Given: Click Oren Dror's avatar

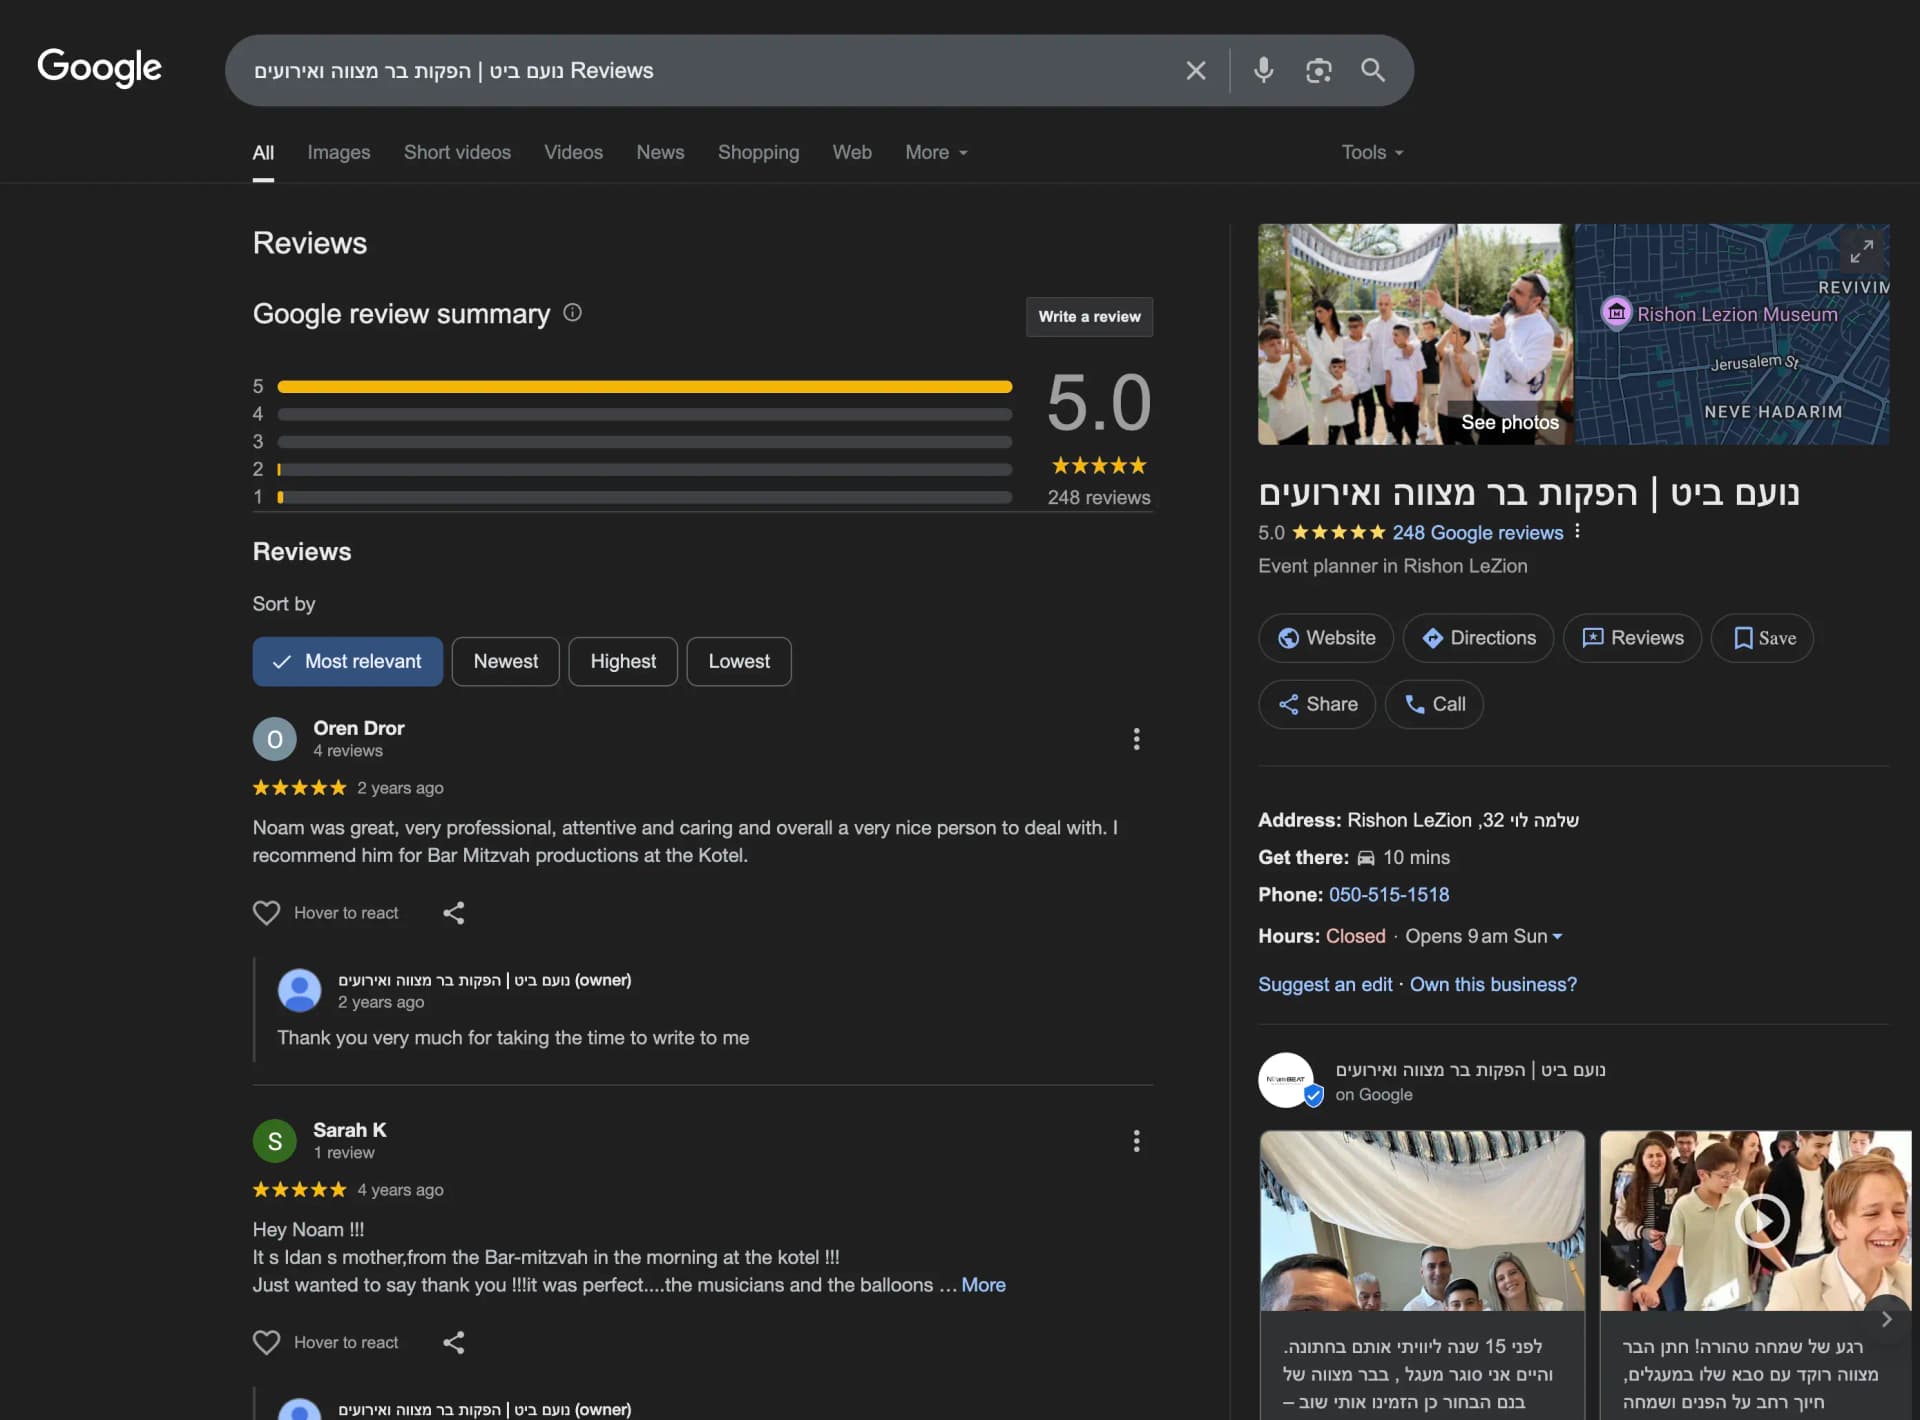Looking at the screenshot, I should point(275,739).
